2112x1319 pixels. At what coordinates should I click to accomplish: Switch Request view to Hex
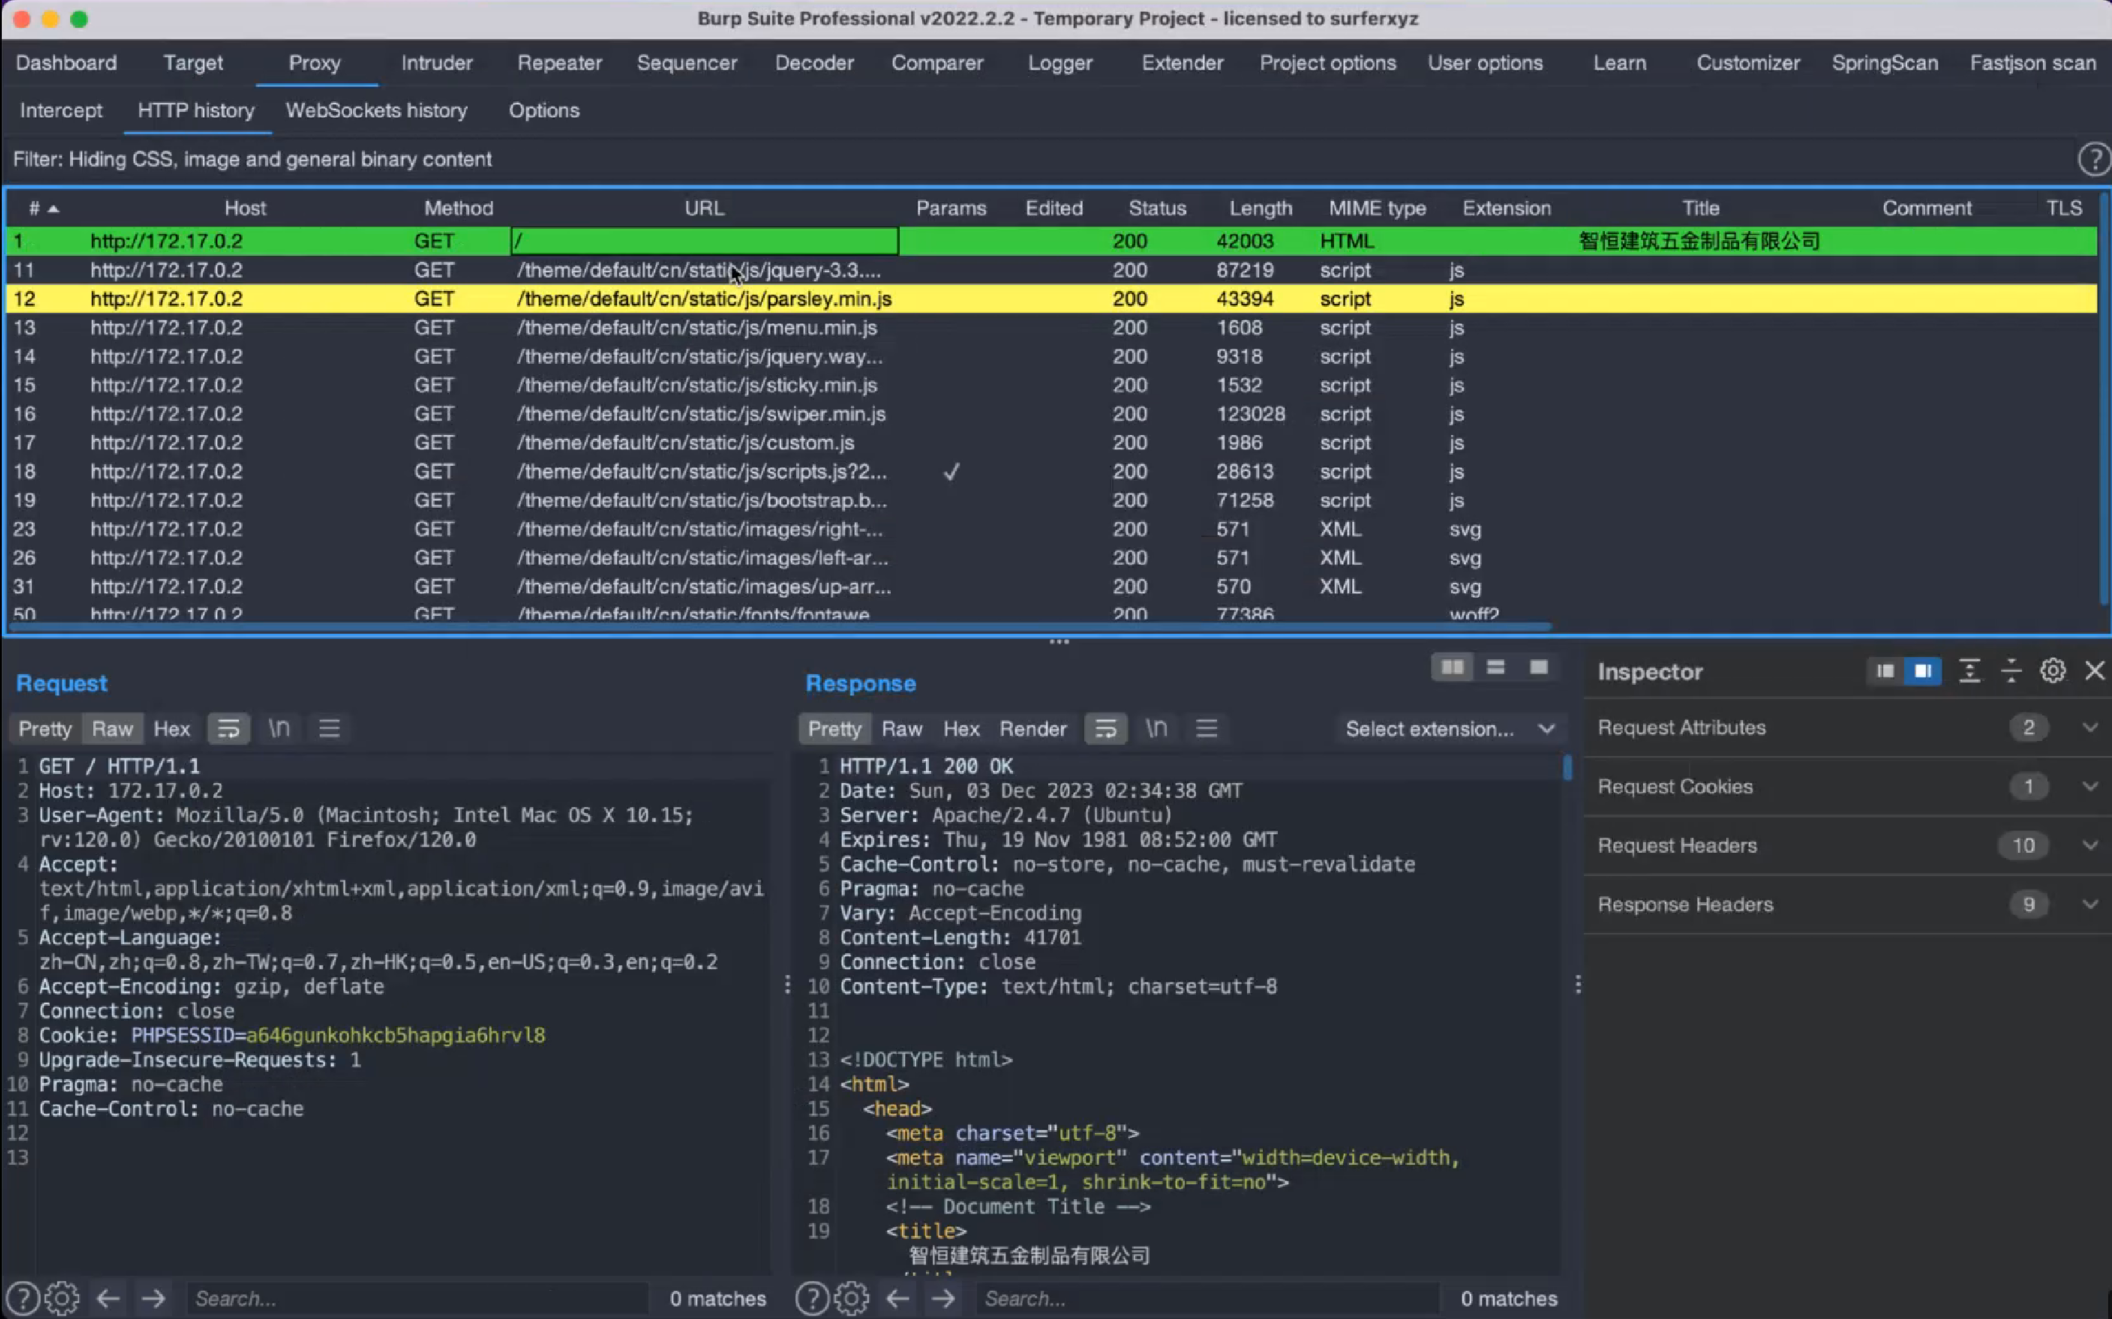(x=171, y=729)
